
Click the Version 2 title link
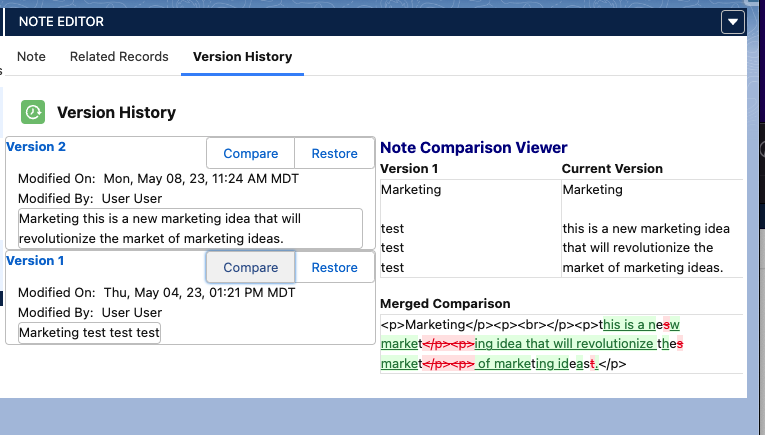[36, 147]
